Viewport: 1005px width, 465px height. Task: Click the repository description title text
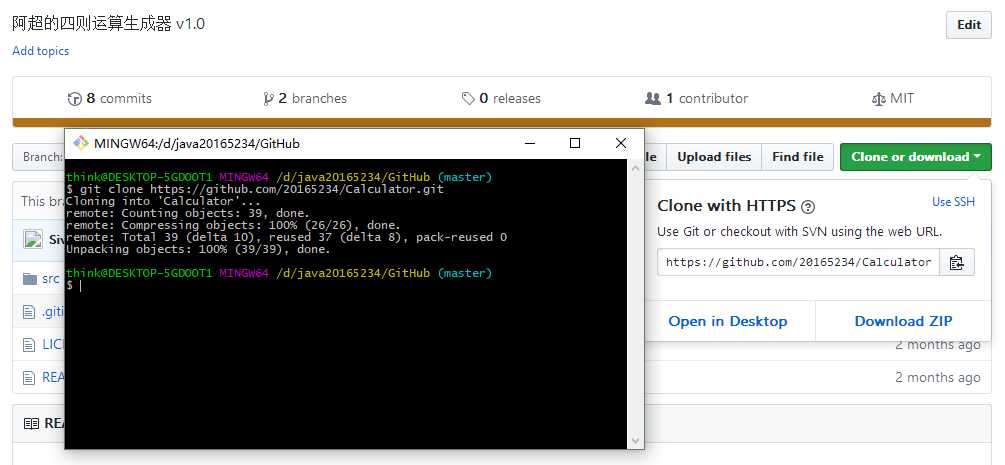click(x=108, y=24)
